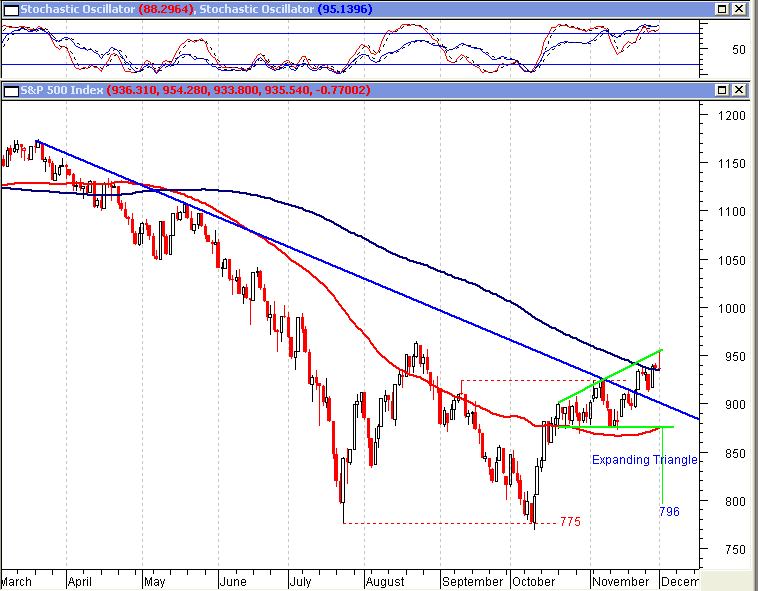
Task: Click the August date axis label
Action: coord(385,582)
